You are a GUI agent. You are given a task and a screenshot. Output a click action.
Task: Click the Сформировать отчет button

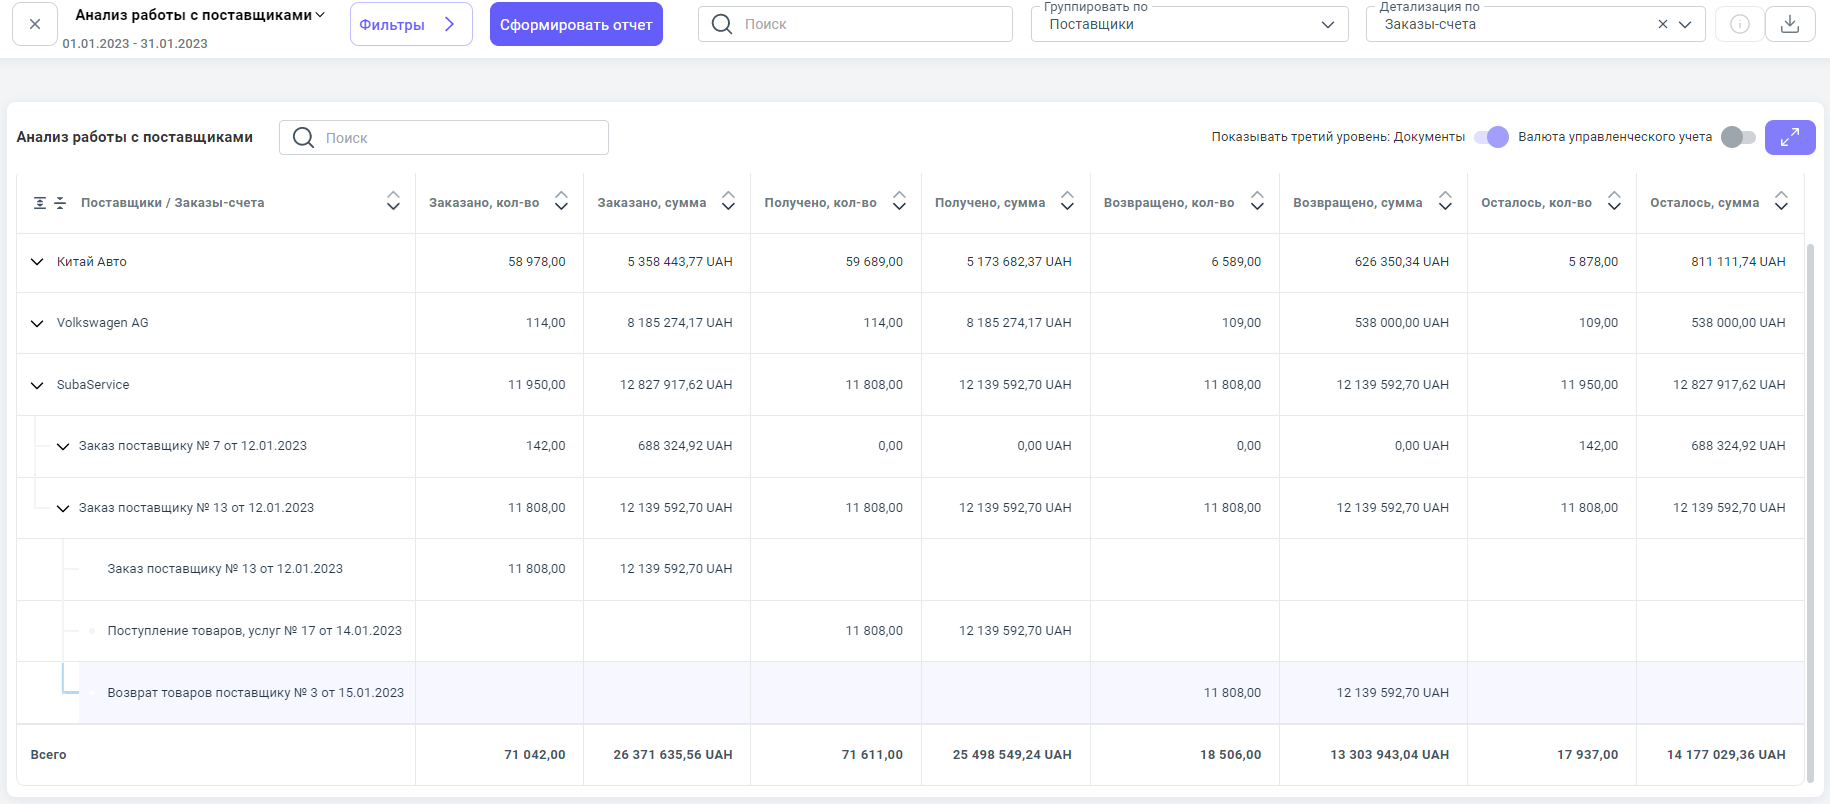[x=576, y=24]
